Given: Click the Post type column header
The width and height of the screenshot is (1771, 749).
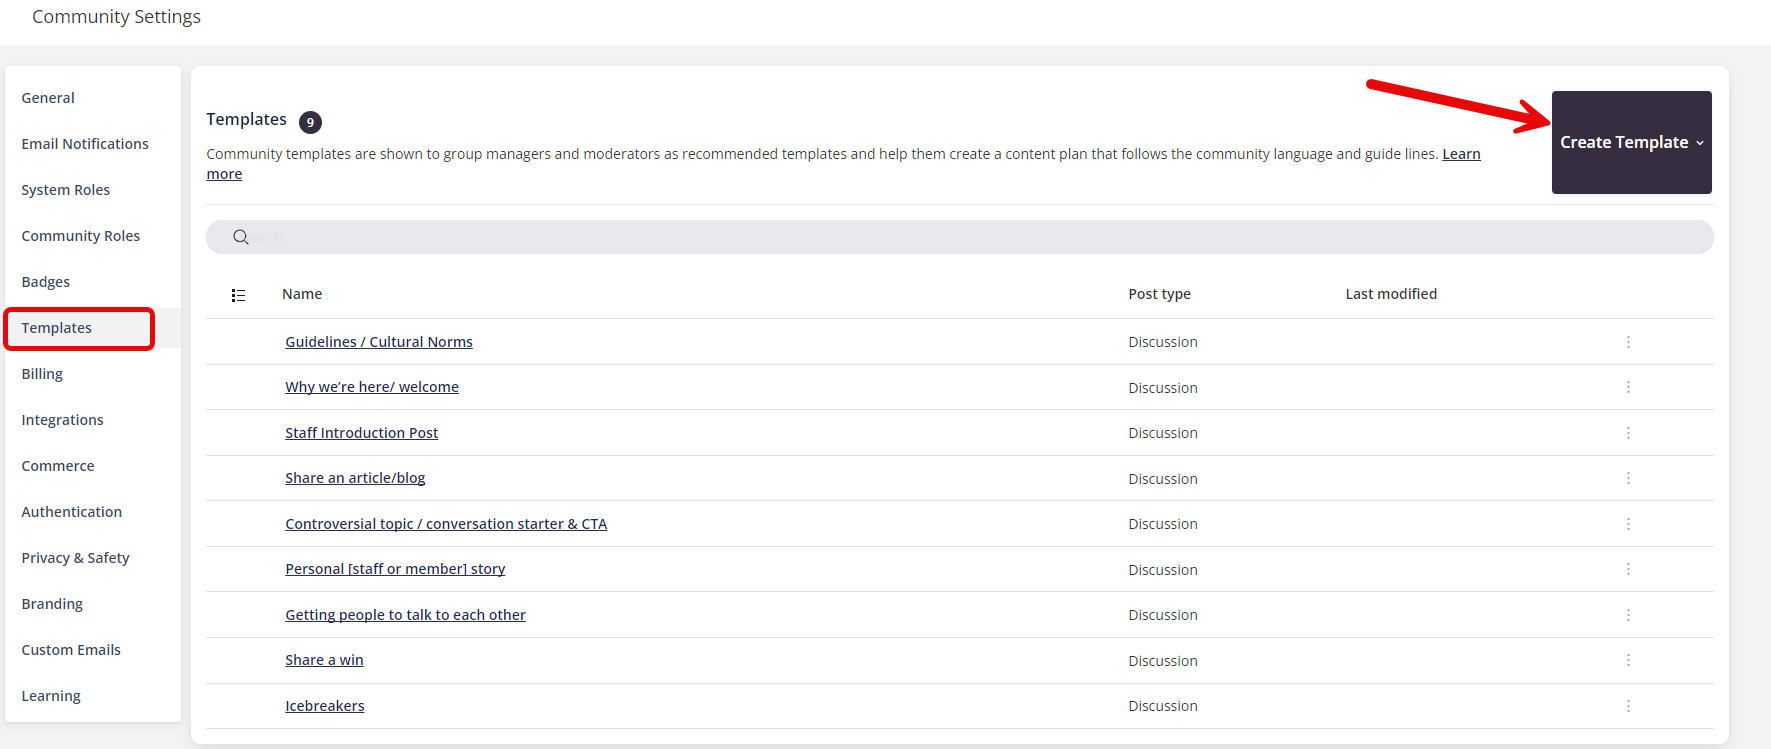Looking at the screenshot, I should pos(1159,294).
